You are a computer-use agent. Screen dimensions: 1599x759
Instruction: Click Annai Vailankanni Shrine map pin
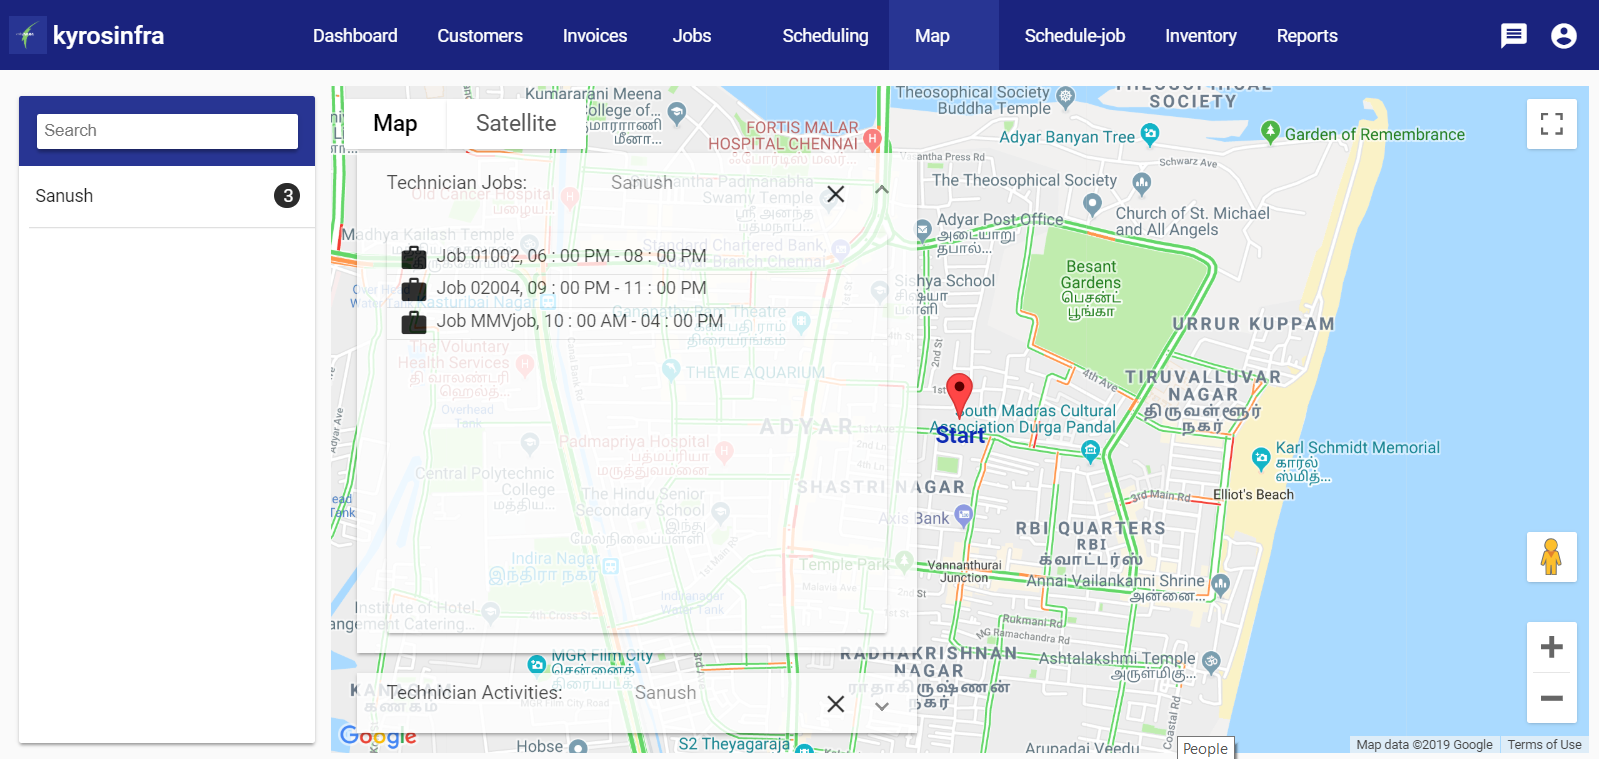[x=1220, y=583]
